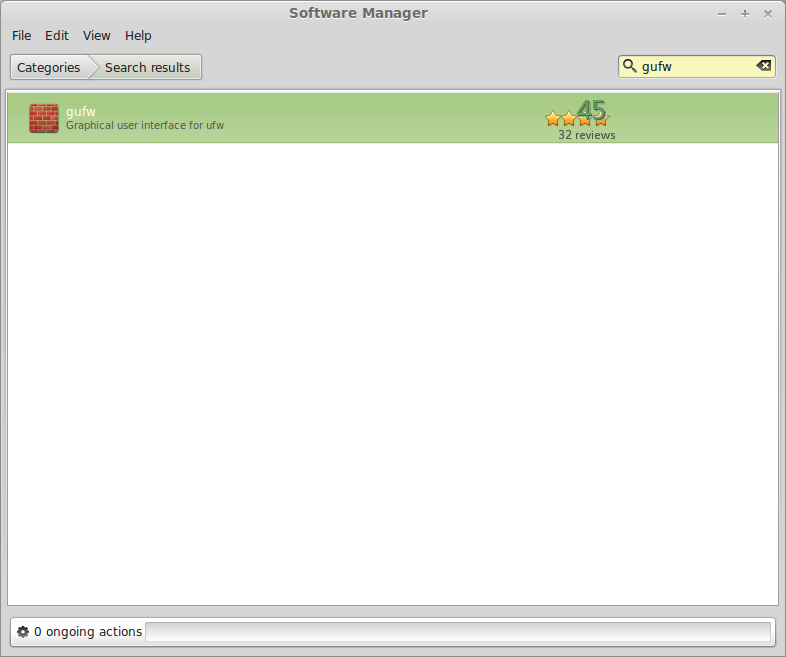
Task: Click the gufw star rating
Action: [577, 119]
